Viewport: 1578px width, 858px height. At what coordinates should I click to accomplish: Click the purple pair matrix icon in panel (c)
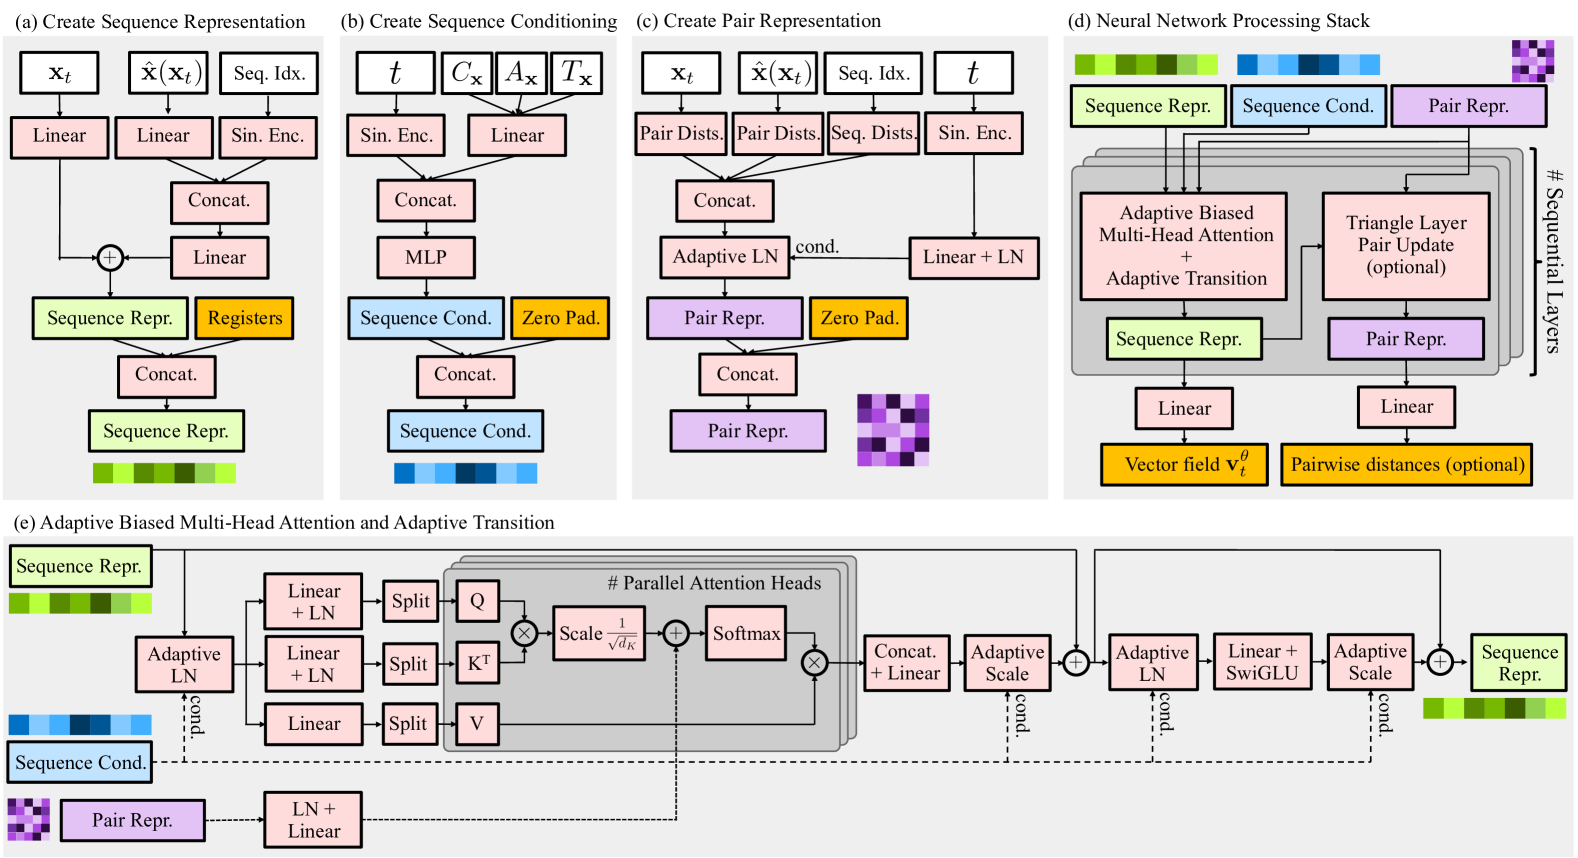[893, 430]
